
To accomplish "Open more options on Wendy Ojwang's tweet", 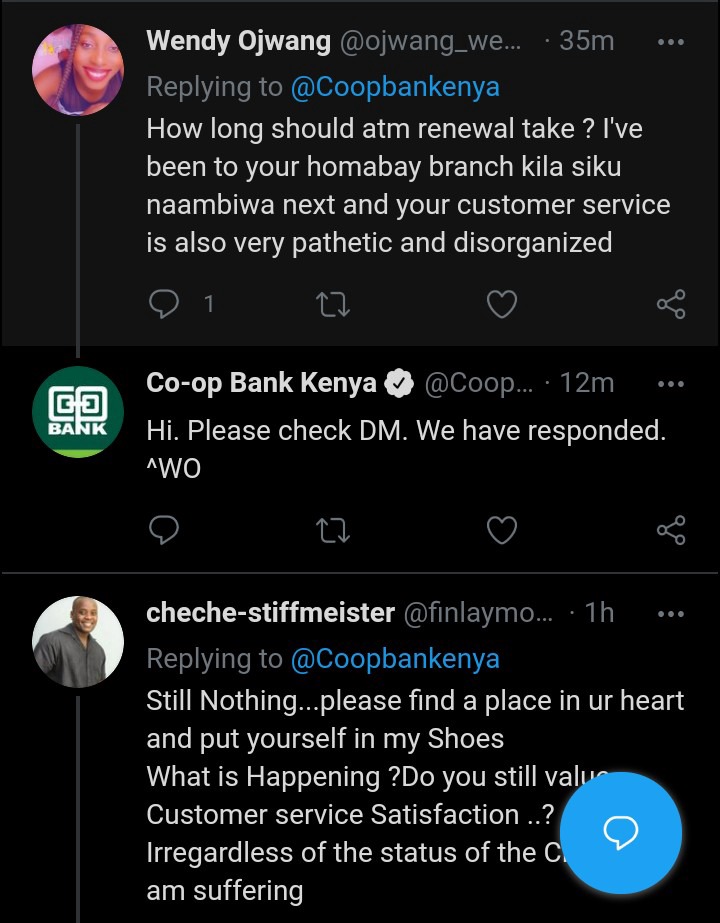I will click(x=671, y=42).
